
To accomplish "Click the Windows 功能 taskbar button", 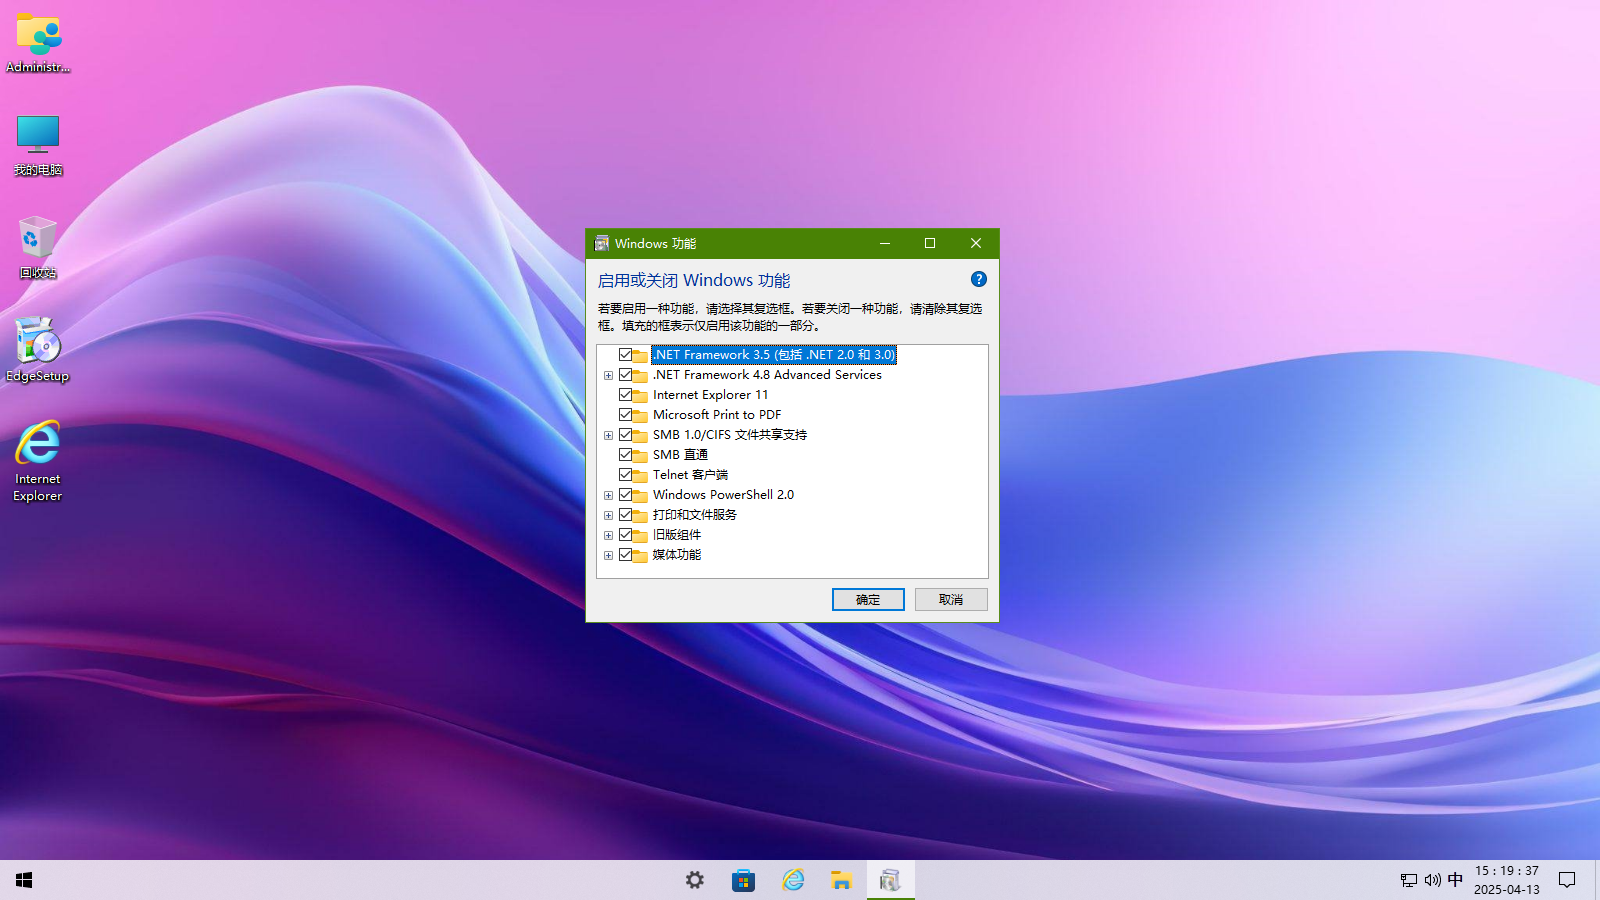I will 890,880.
